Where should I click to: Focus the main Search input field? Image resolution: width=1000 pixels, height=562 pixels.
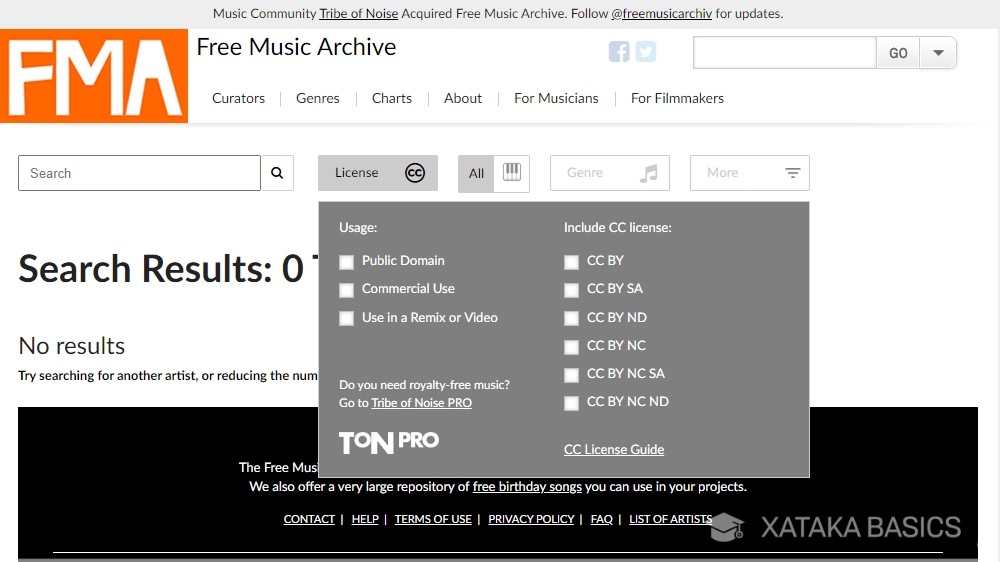pos(139,173)
